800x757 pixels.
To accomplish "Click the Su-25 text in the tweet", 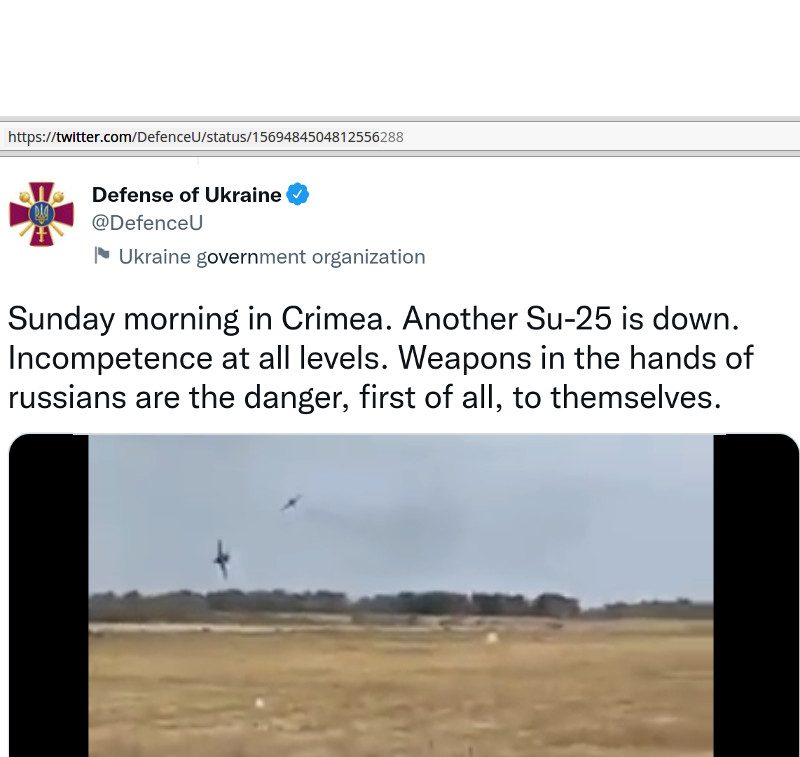I will coord(568,319).
